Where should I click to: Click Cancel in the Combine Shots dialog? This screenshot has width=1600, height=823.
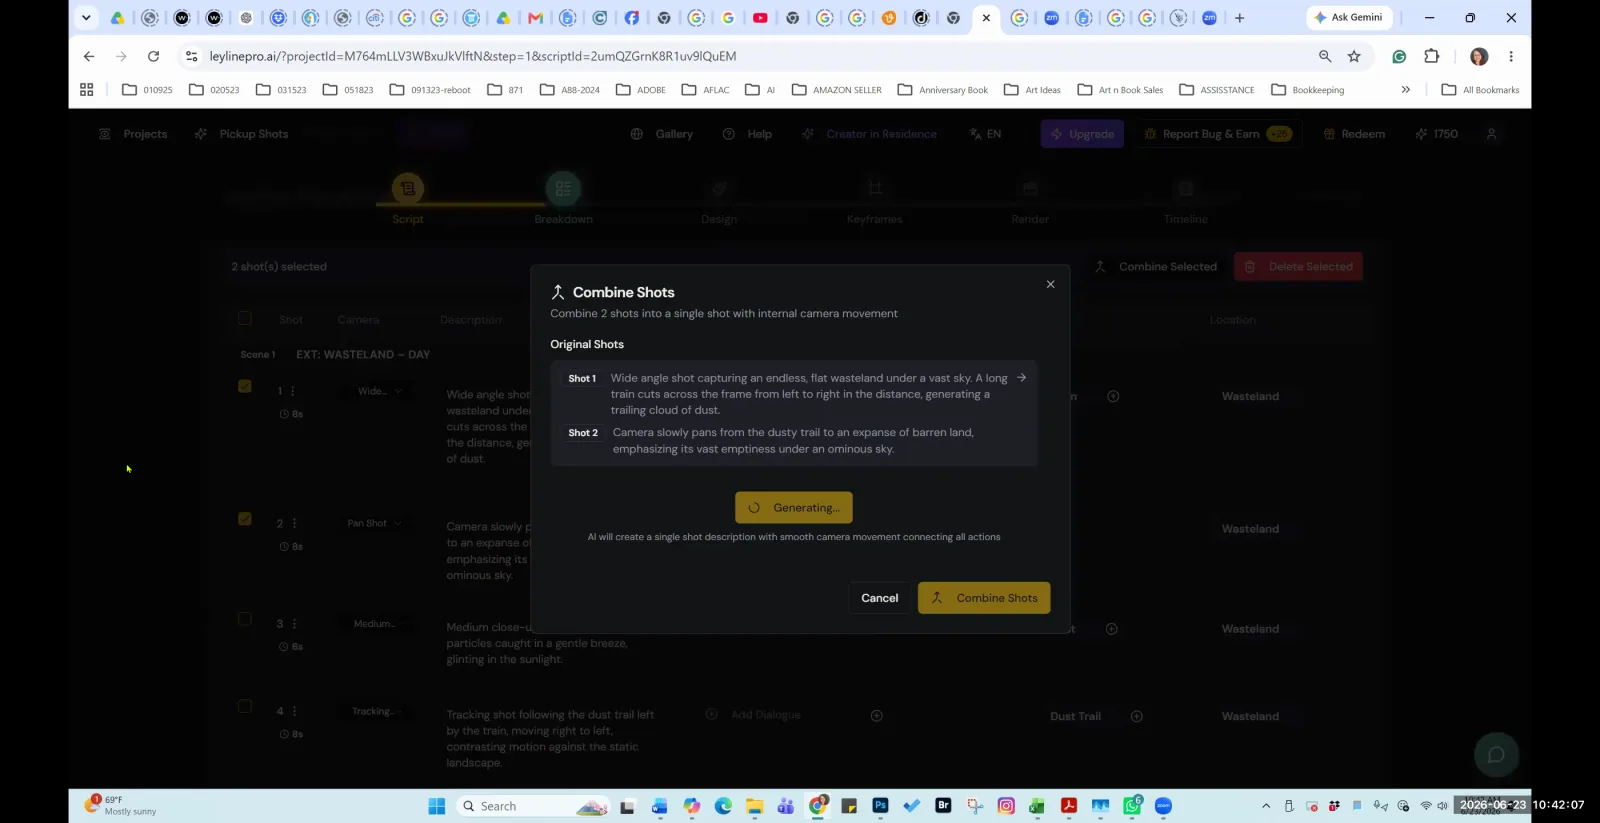click(x=880, y=598)
